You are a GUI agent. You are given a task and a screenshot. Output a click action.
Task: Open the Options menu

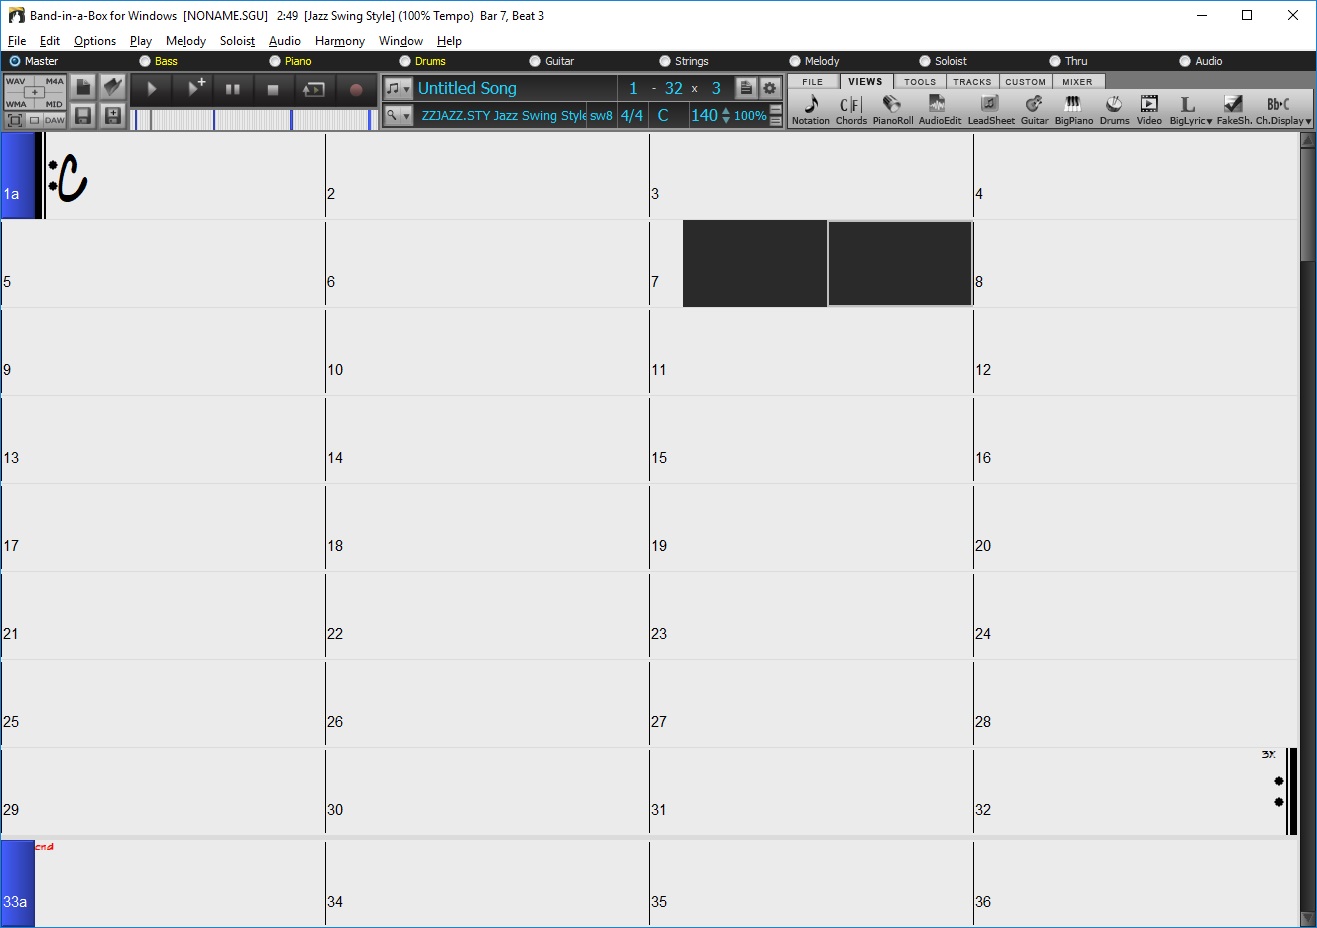95,41
